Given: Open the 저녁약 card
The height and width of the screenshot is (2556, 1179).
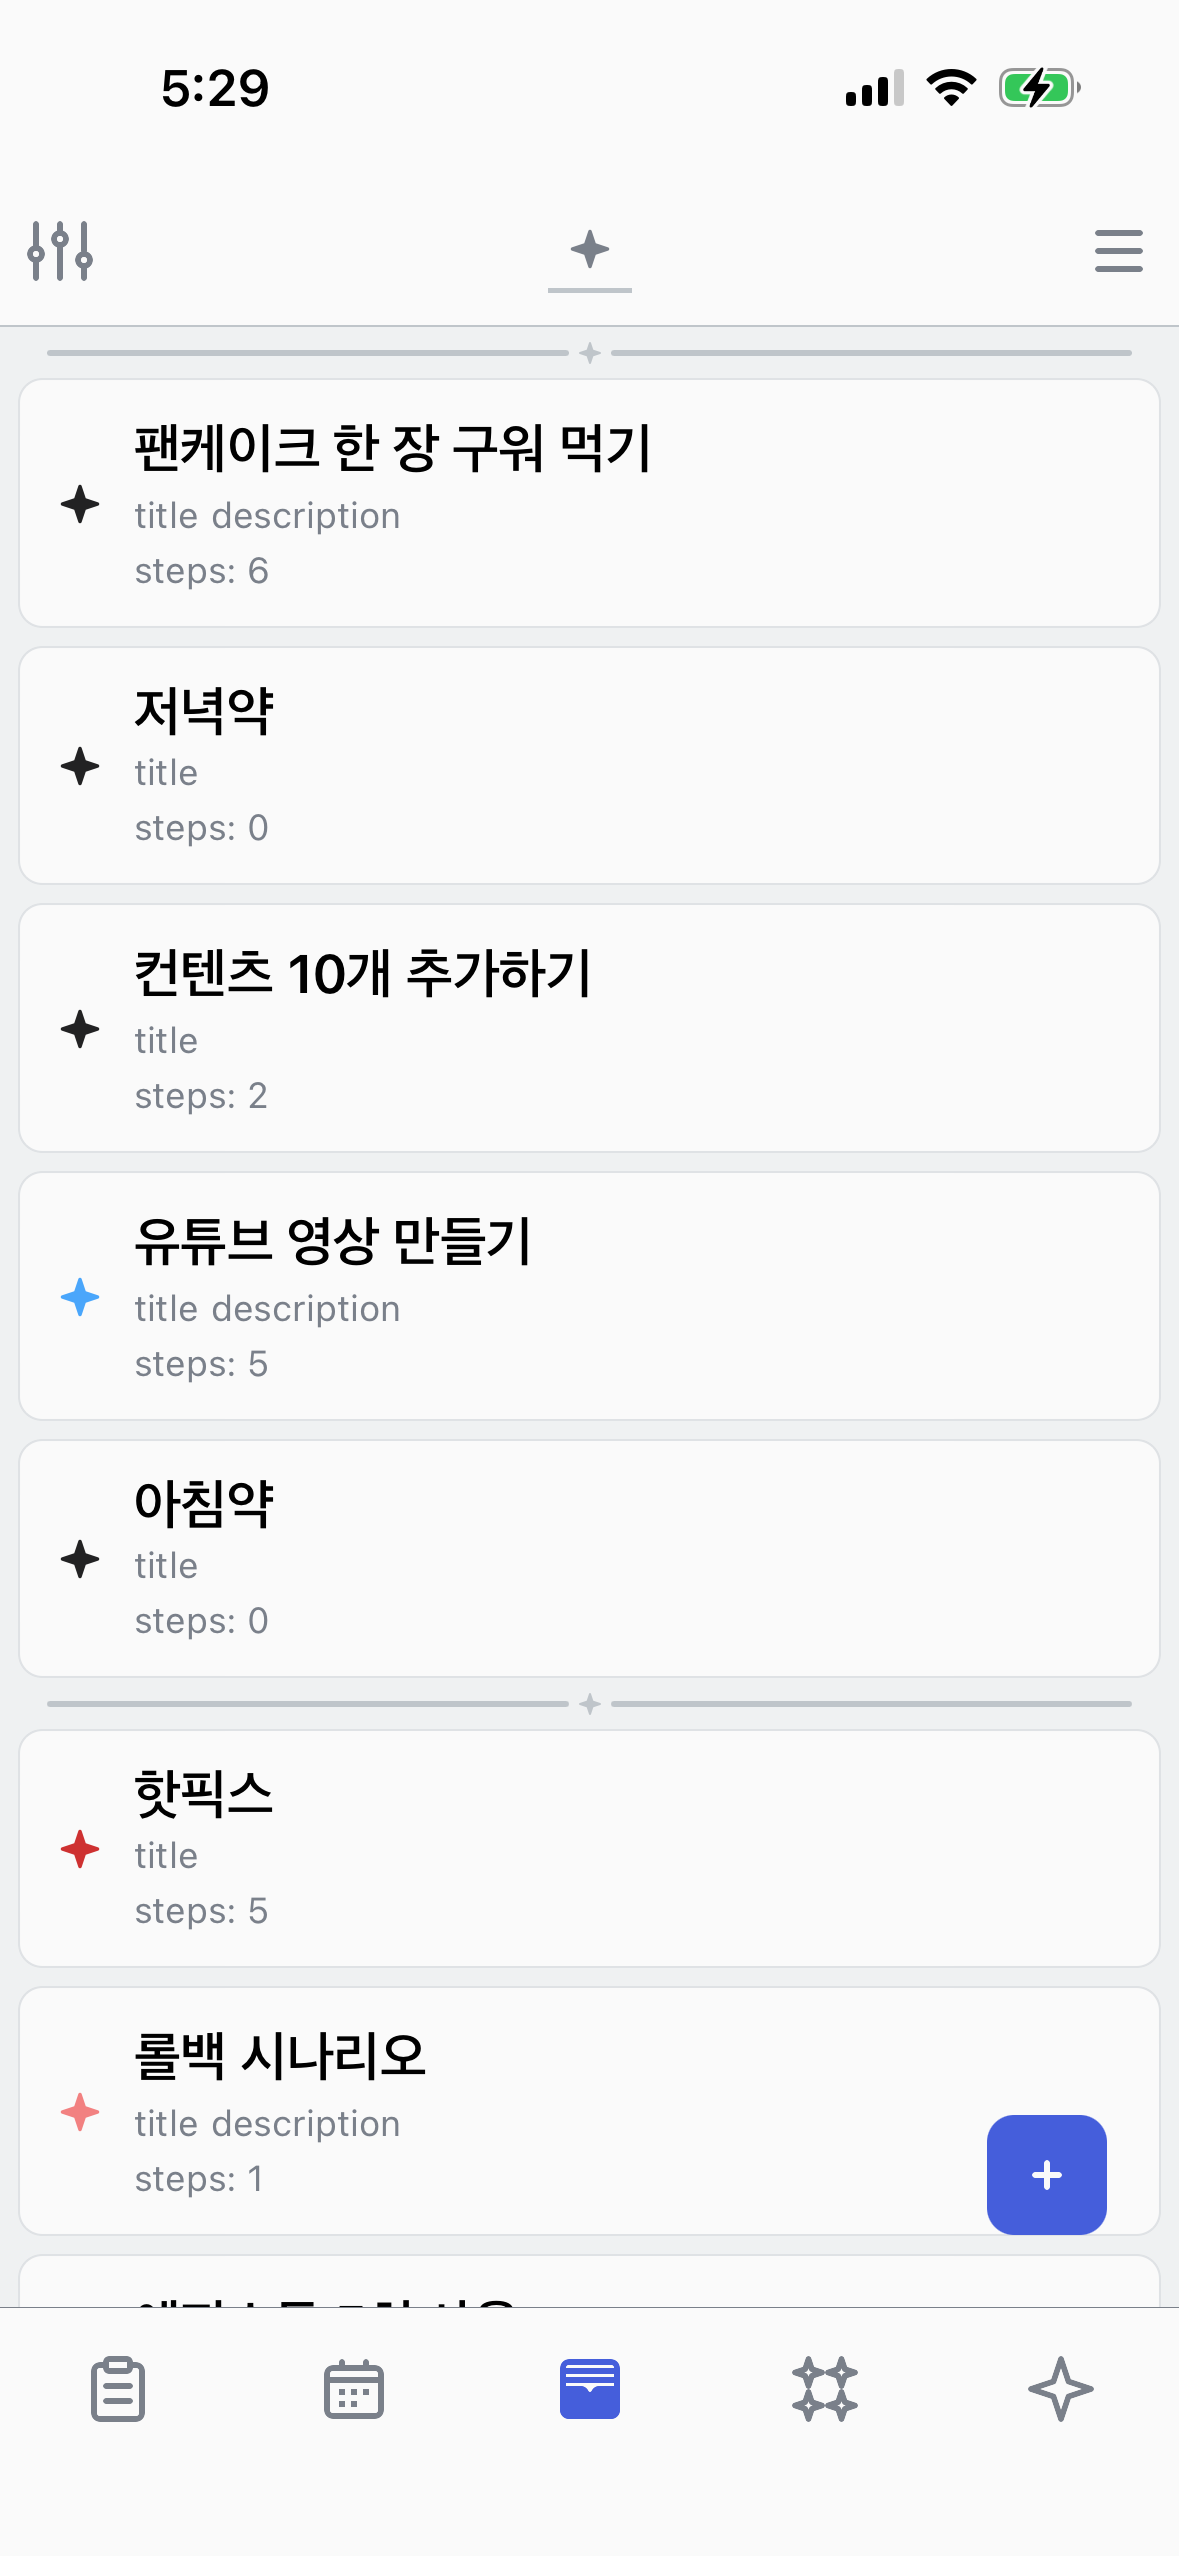Looking at the screenshot, I should (590, 766).
